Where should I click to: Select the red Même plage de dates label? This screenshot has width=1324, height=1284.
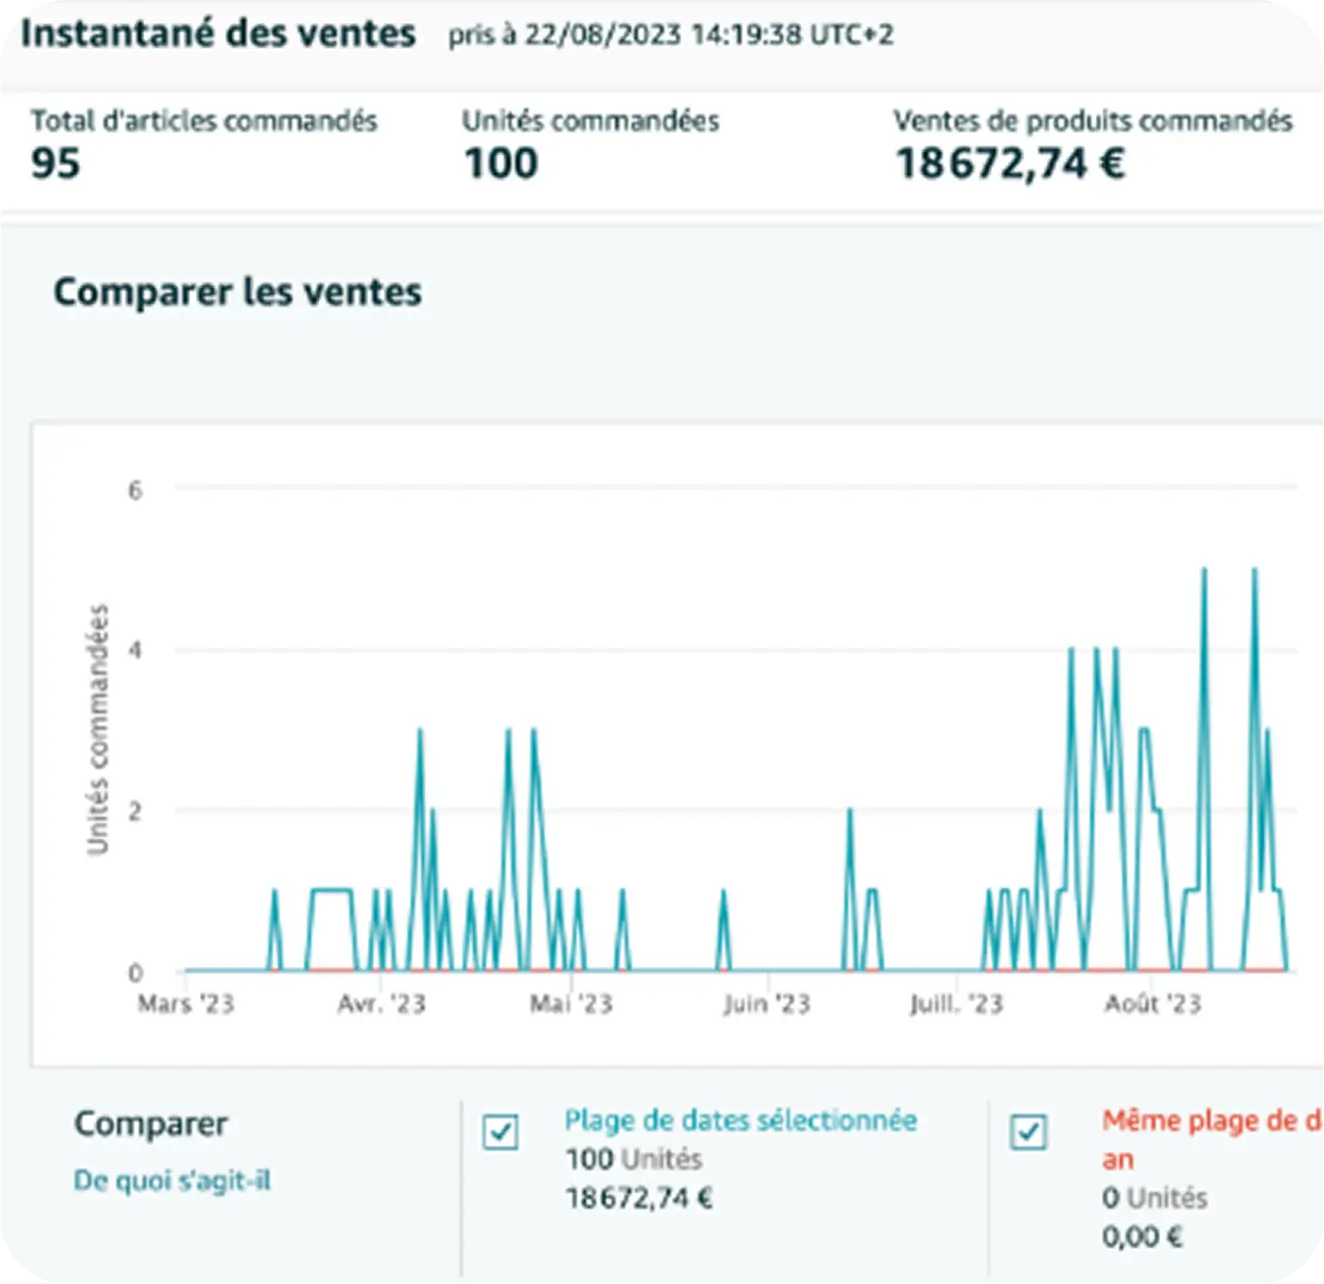point(1212,1121)
